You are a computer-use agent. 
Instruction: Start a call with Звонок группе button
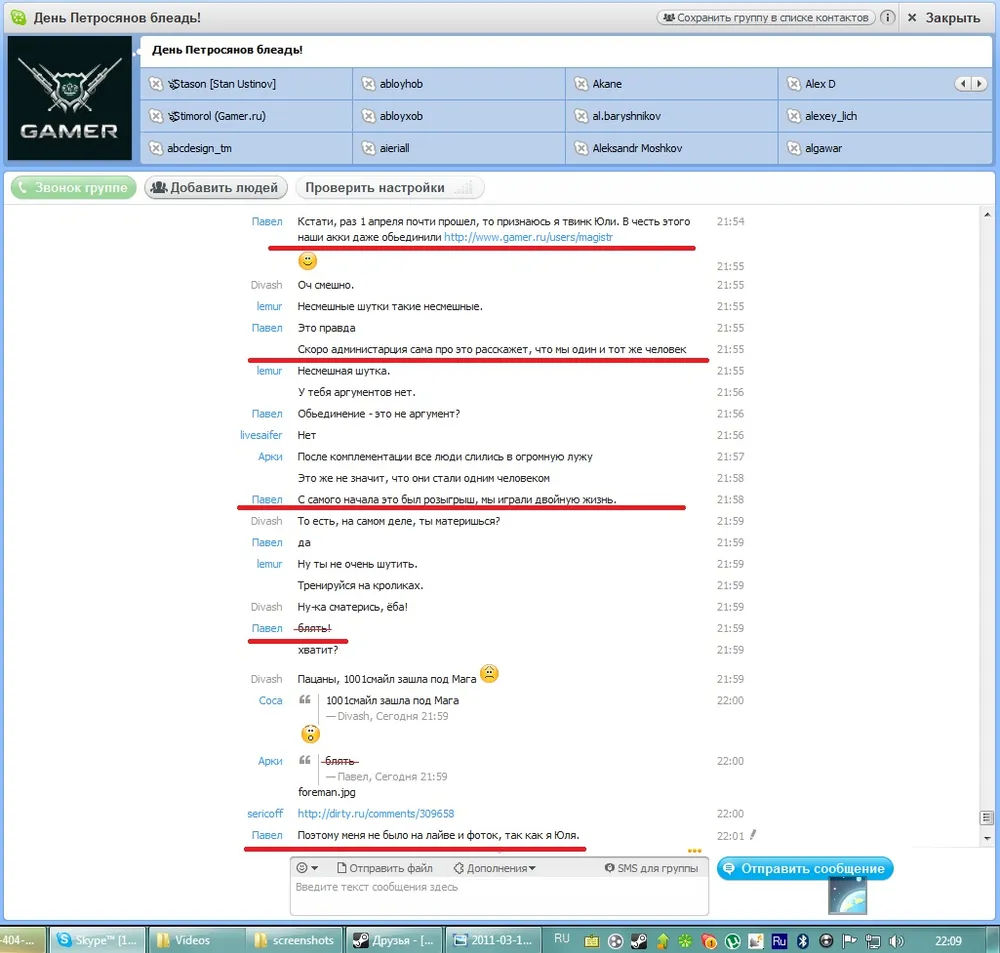point(73,188)
